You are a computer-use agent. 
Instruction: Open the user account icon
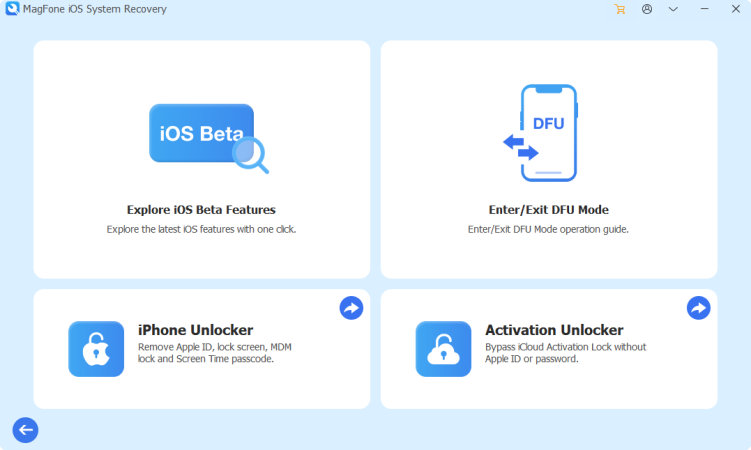pyautogui.click(x=647, y=9)
